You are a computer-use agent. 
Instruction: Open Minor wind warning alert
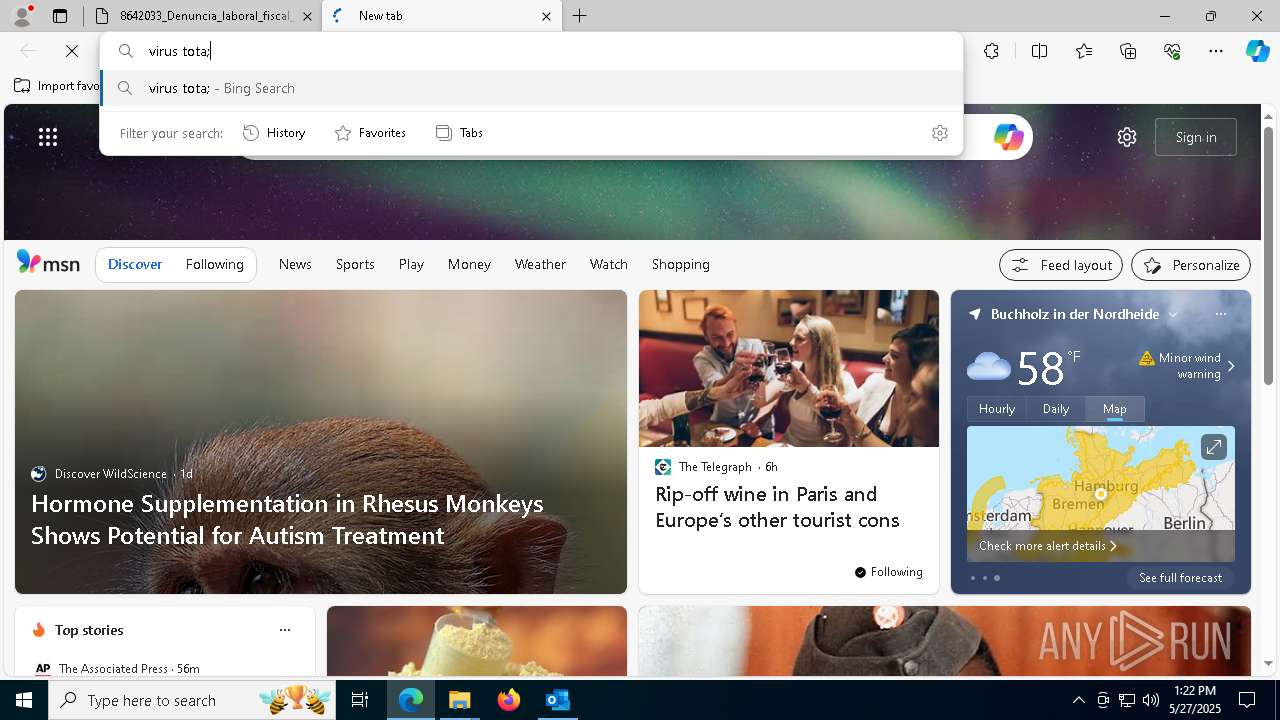point(1181,365)
